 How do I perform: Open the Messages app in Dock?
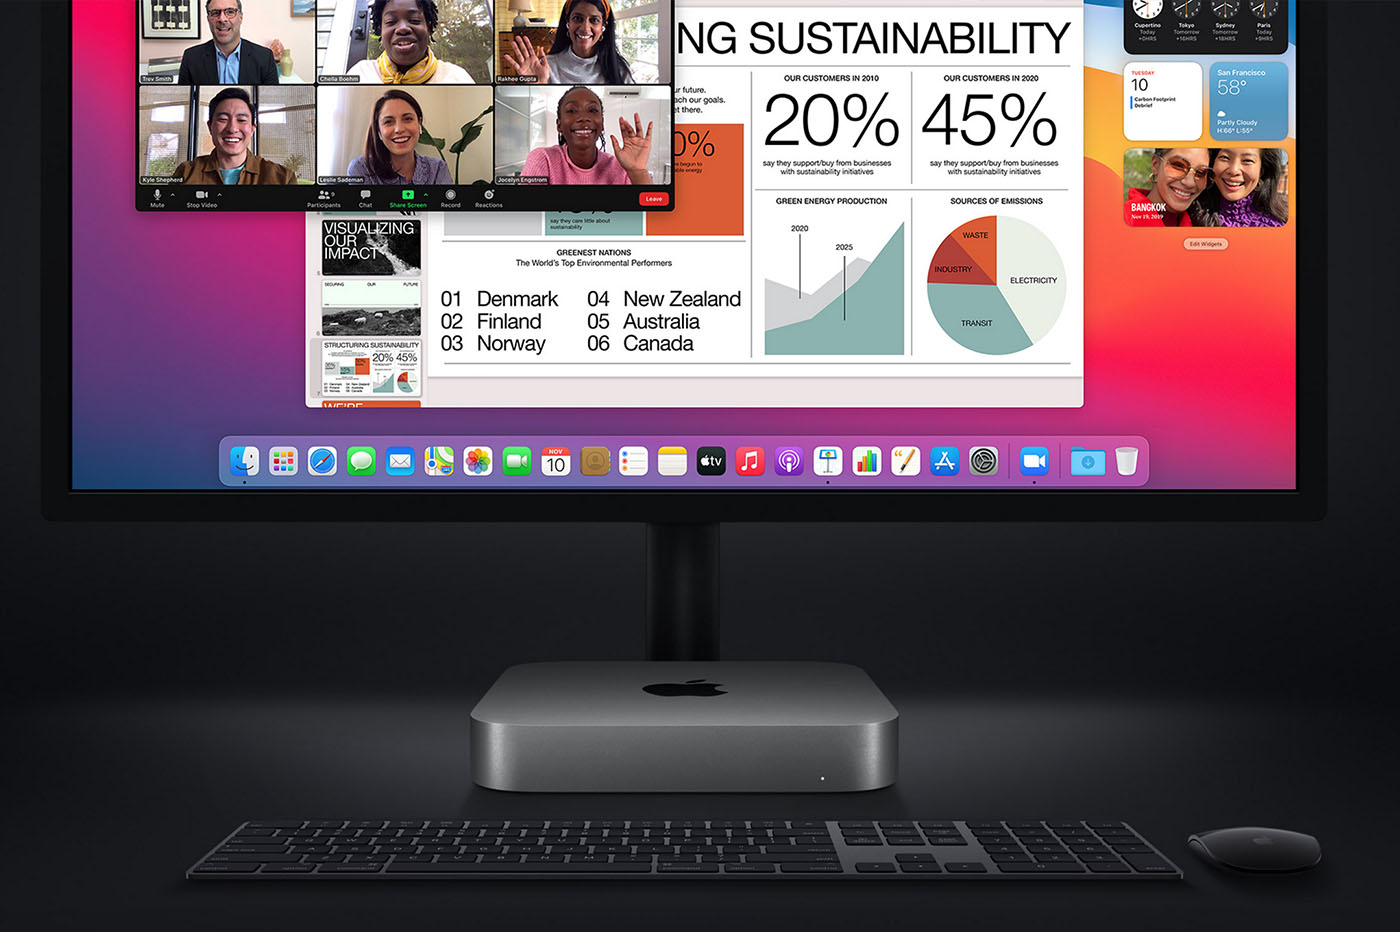pyautogui.click(x=361, y=461)
